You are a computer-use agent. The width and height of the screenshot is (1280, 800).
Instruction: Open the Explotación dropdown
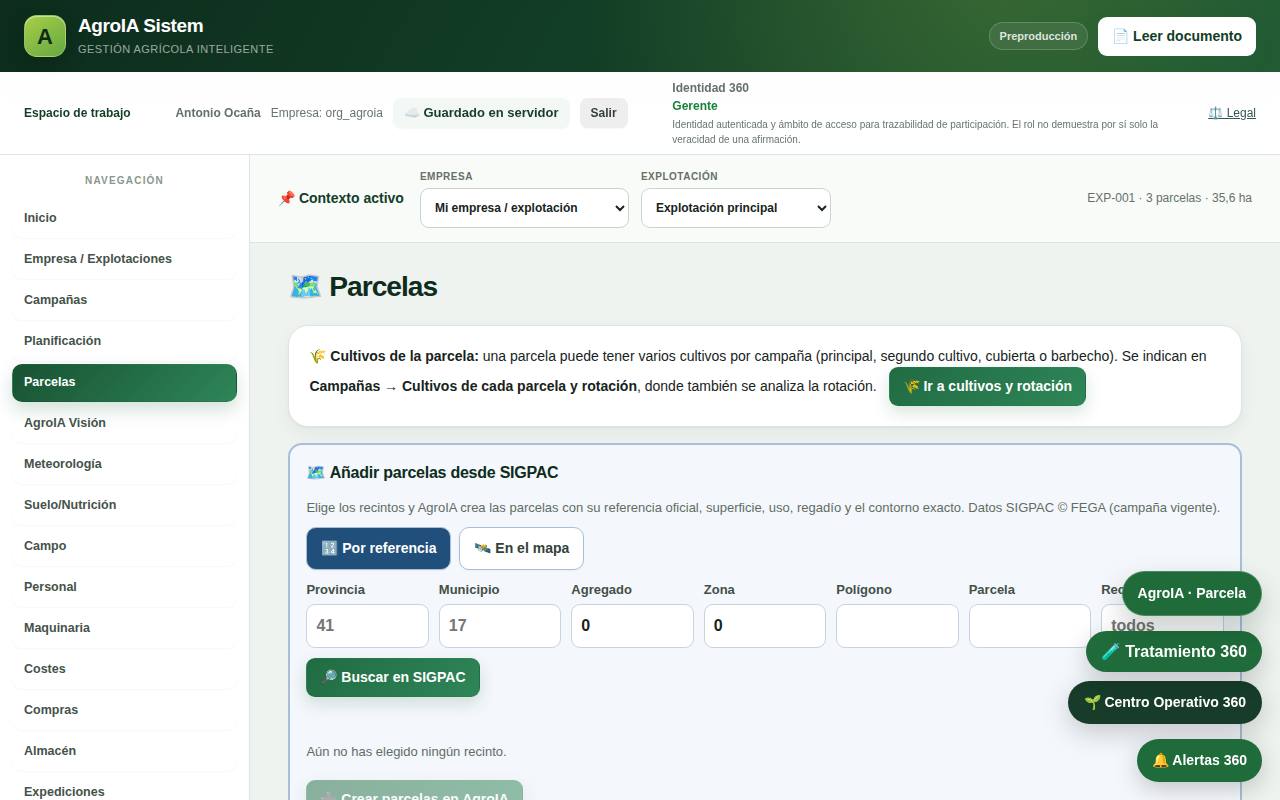pyautogui.click(x=736, y=208)
